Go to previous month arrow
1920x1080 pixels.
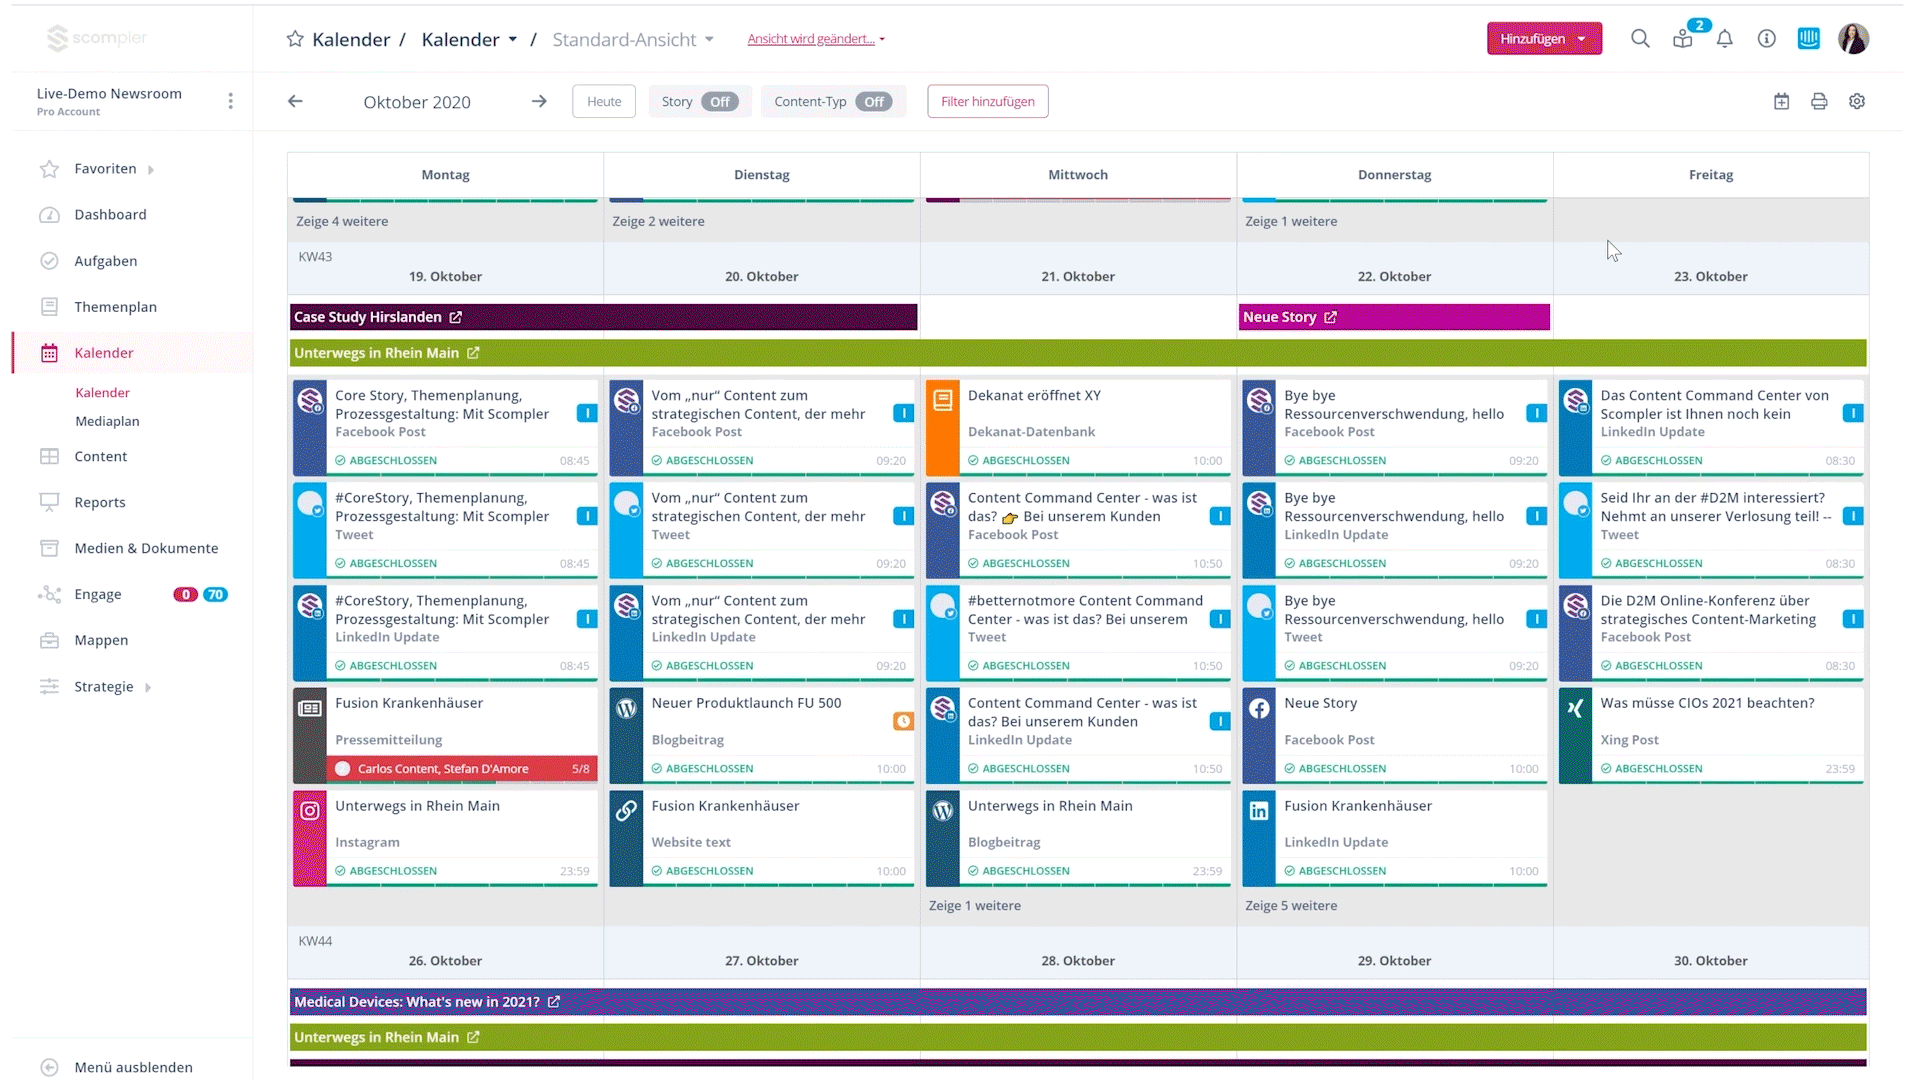[x=295, y=102]
